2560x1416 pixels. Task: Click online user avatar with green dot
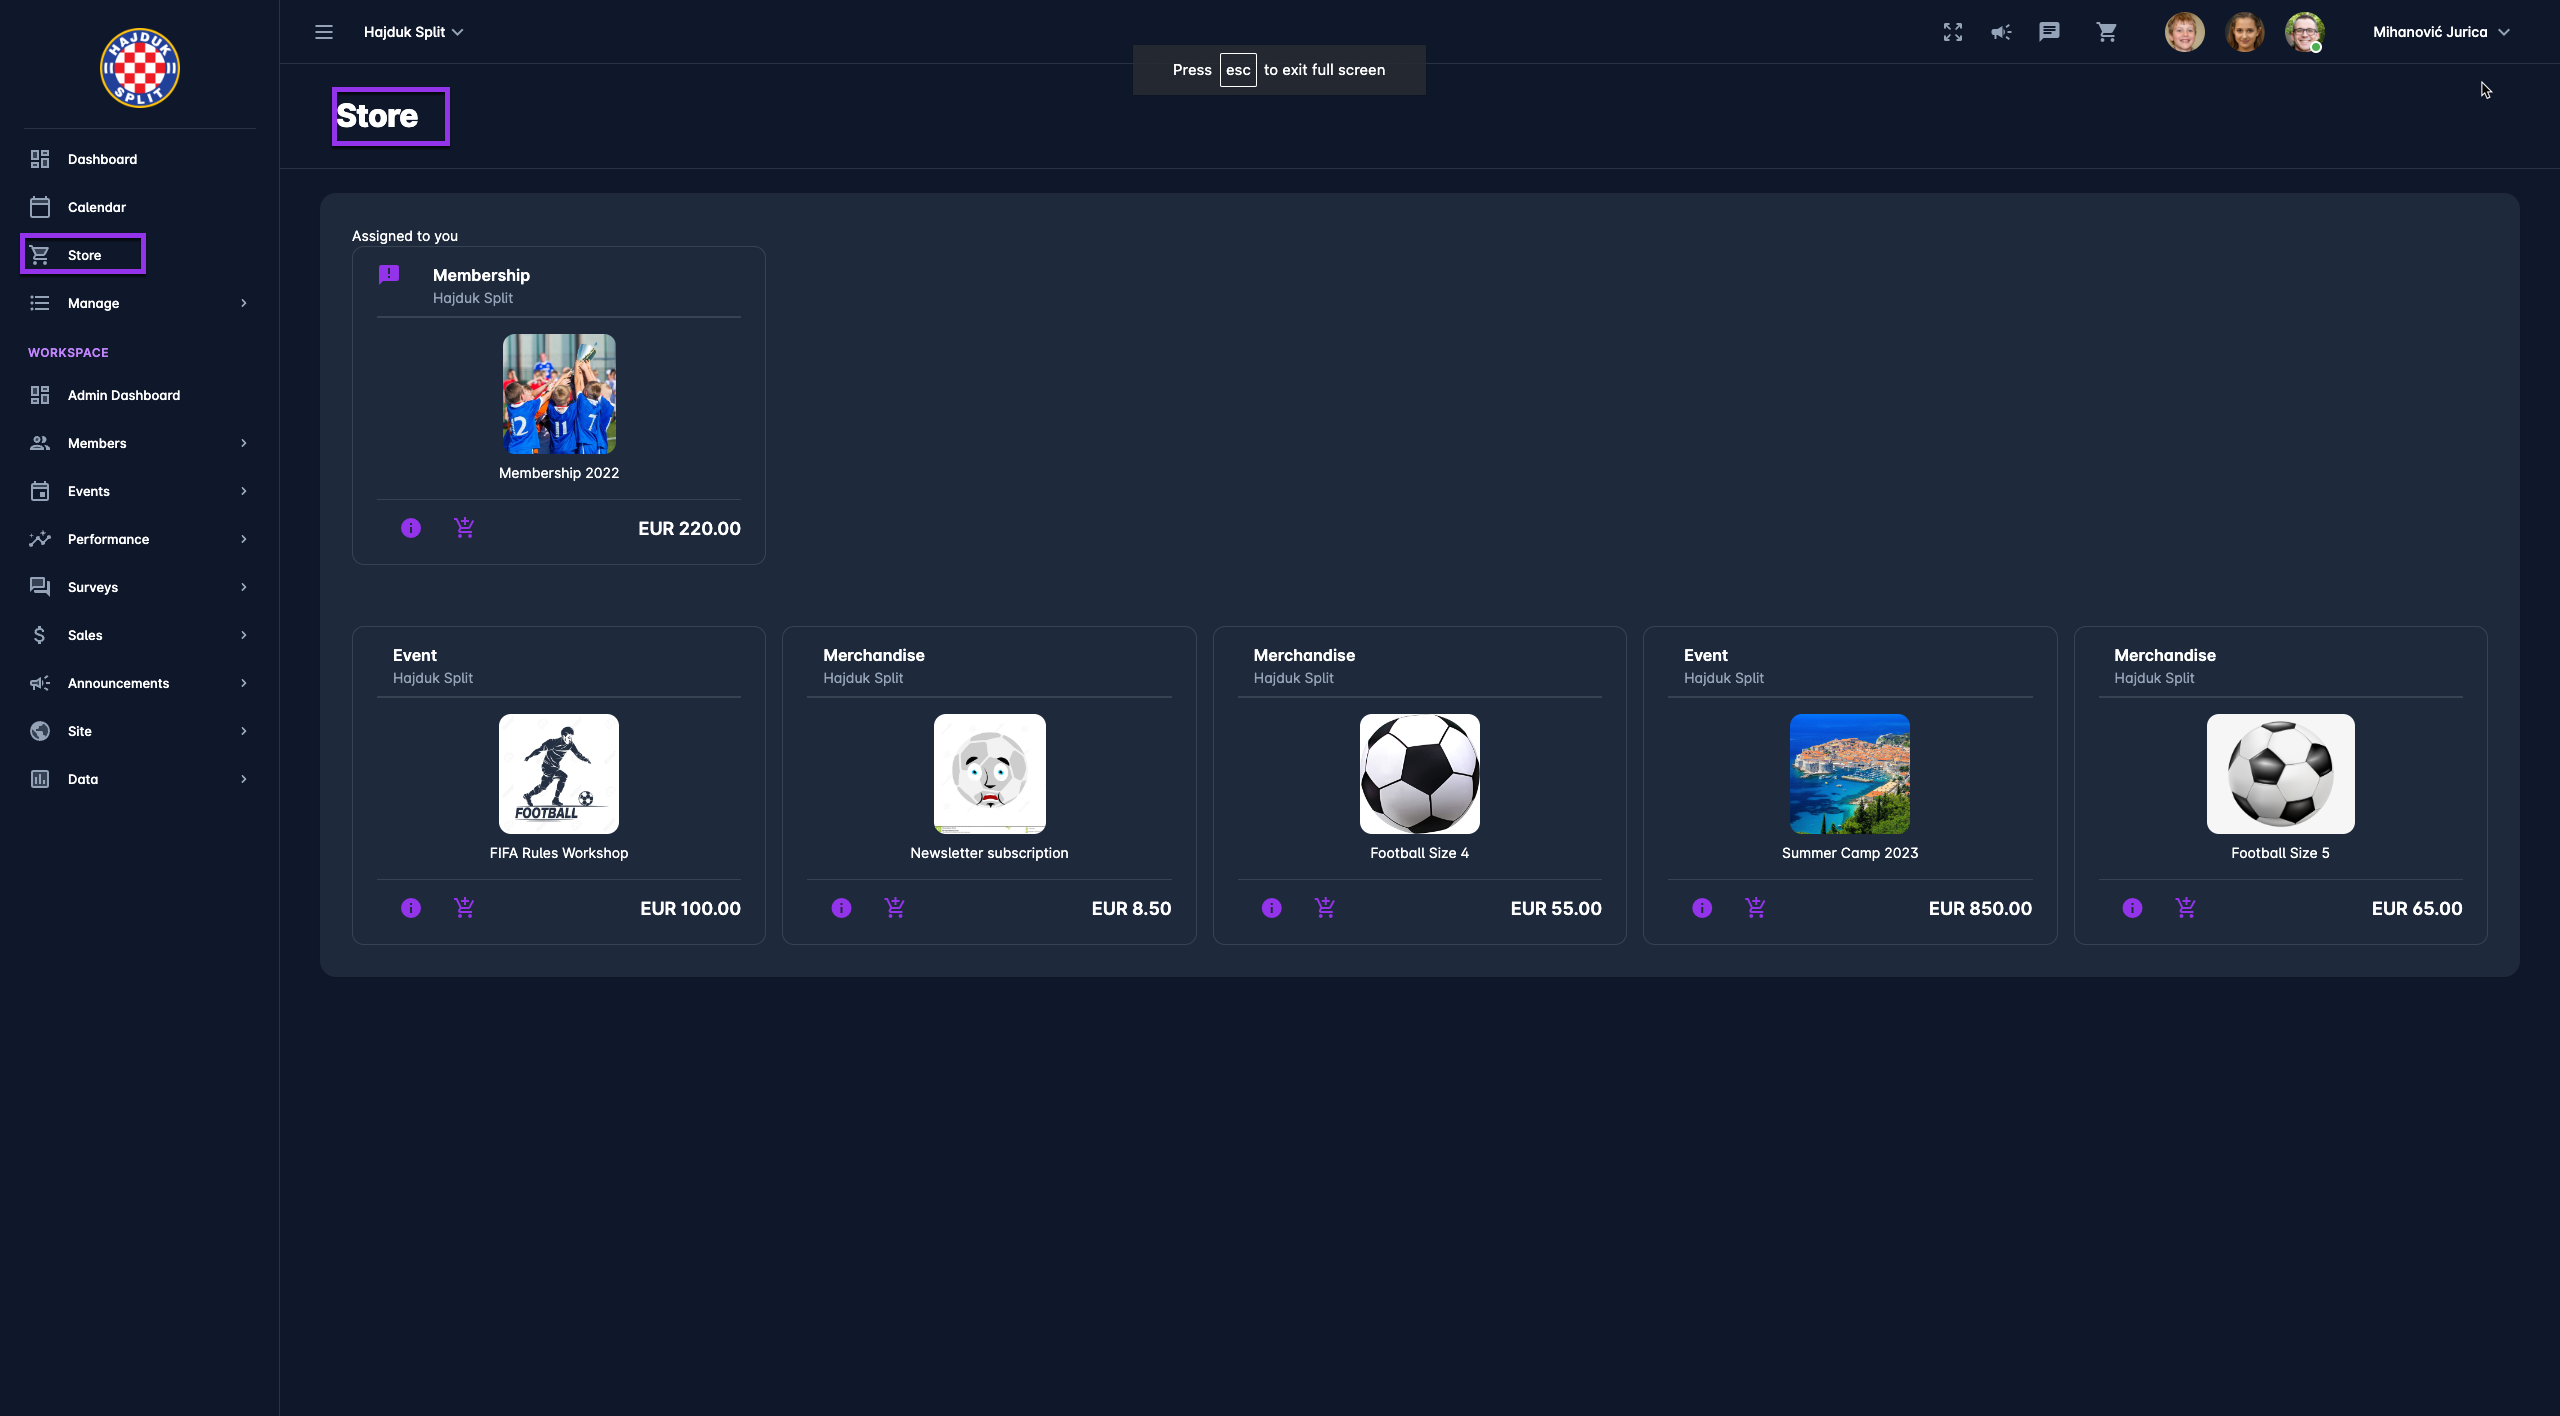click(x=2304, y=32)
